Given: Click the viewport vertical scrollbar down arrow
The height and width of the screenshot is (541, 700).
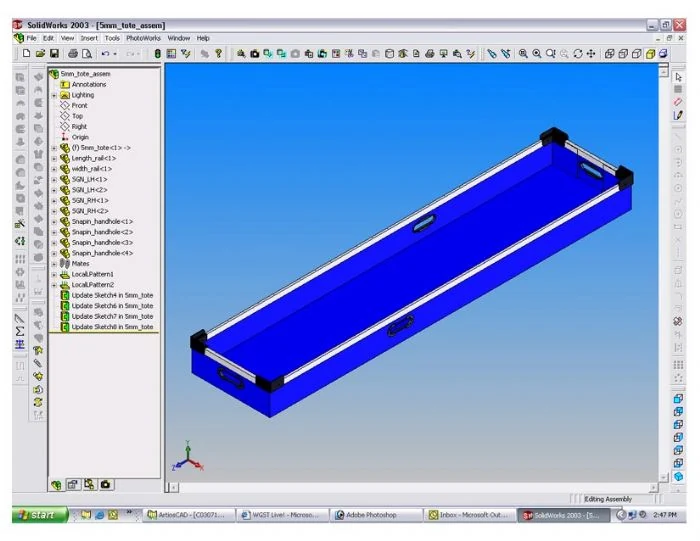Looking at the screenshot, I should pyautogui.click(x=663, y=477).
